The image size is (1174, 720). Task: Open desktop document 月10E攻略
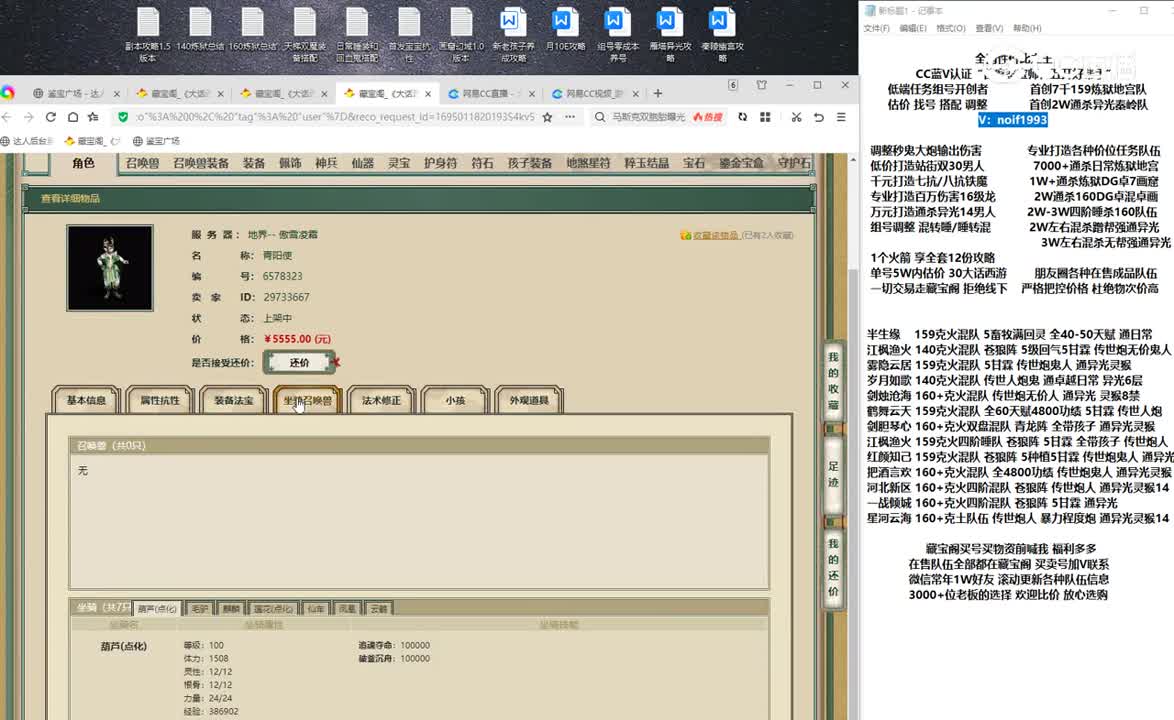565,30
